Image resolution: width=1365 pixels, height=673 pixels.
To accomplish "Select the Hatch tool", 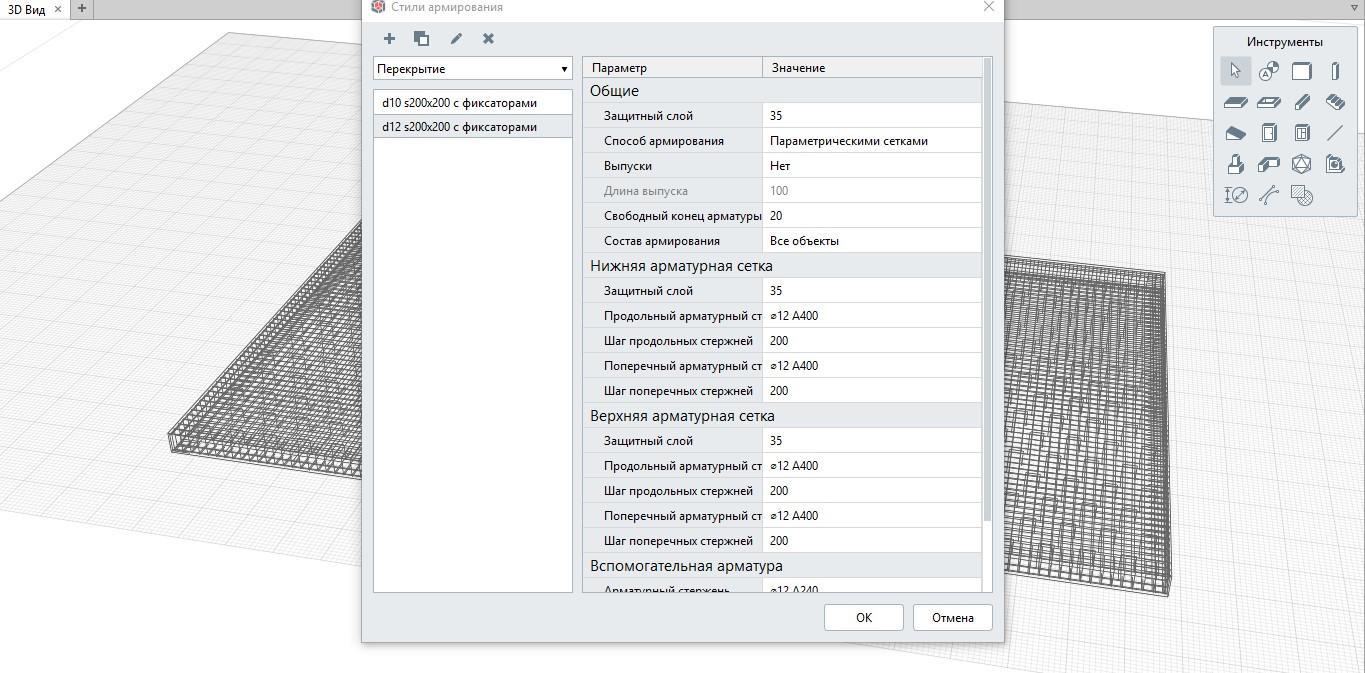I will (x=1302, y=195).
